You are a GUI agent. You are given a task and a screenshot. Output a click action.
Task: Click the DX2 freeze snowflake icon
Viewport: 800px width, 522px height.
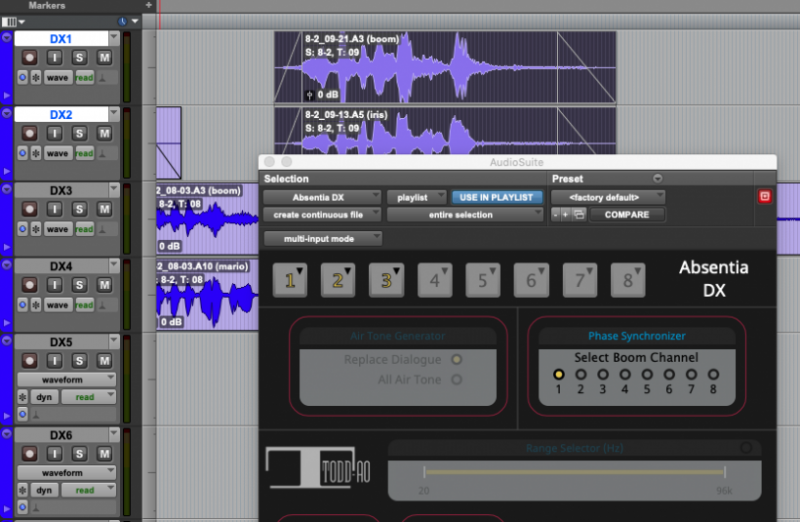(x=36, y=154)
